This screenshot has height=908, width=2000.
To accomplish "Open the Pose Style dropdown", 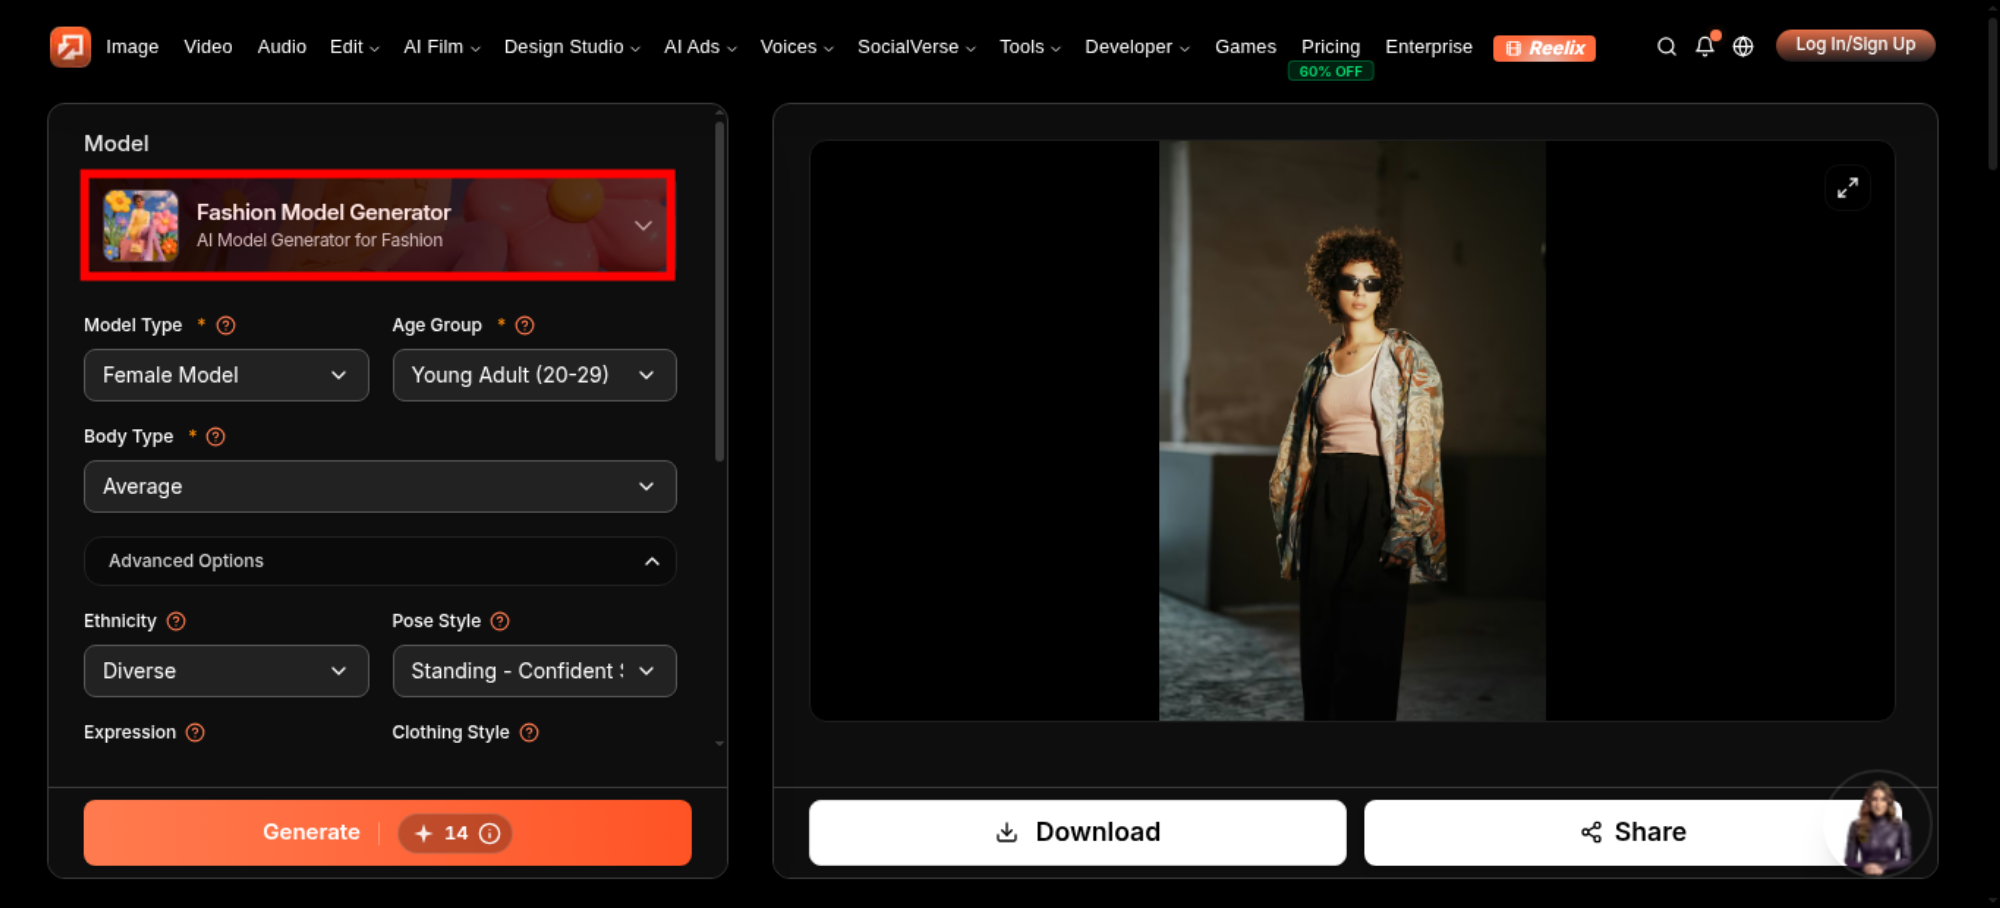I will click(x=534, y=671).
